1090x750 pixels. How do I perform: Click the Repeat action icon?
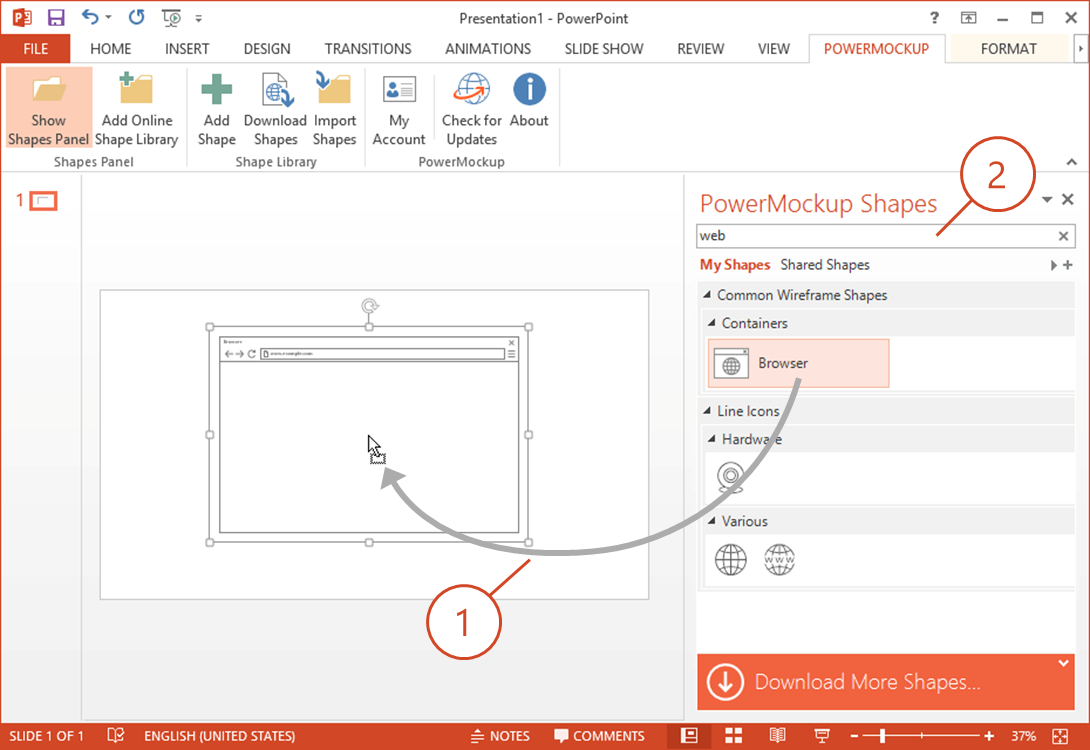click(x=136, y=17)
